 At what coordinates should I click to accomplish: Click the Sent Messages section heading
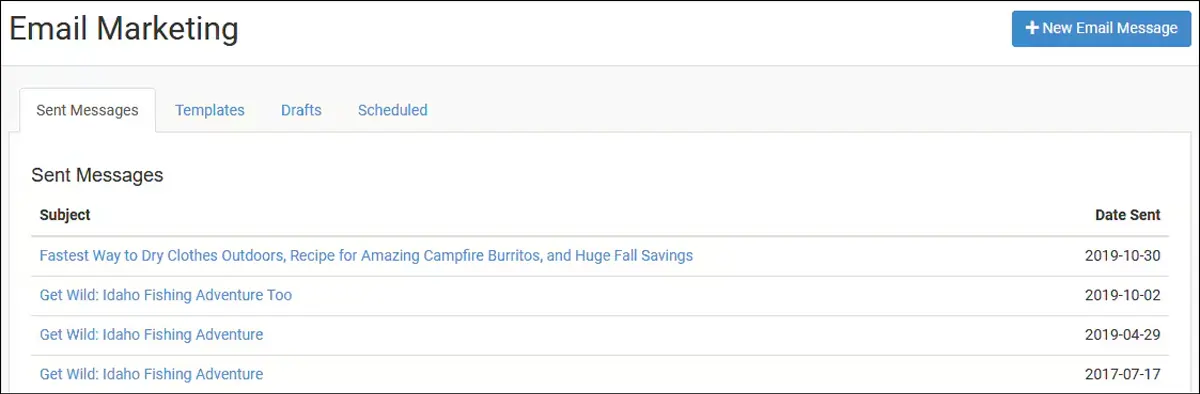point(97,175)
